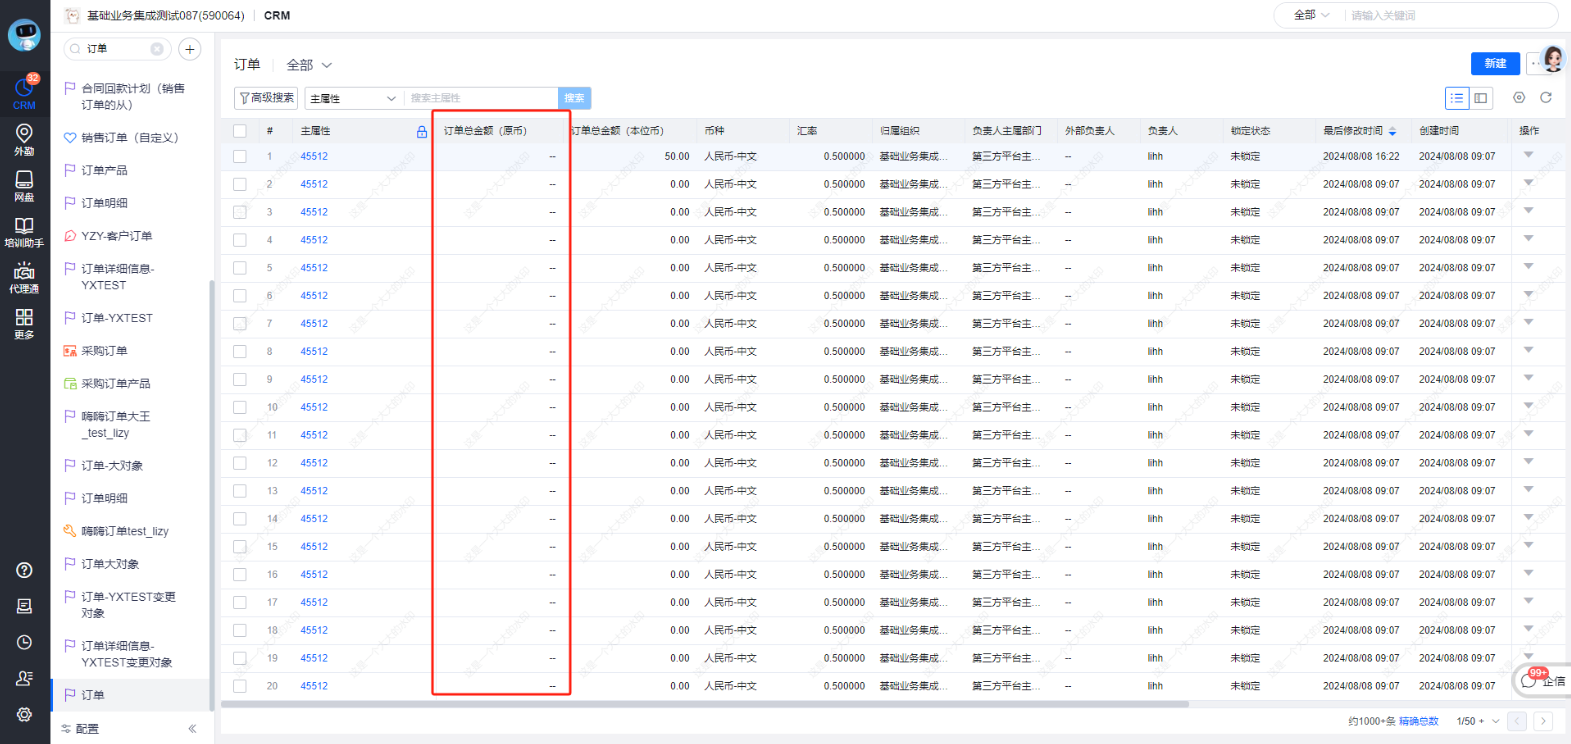Open the action dropdown for row 9
This screenshot has width=1571, height=744.
[1528, 378]
